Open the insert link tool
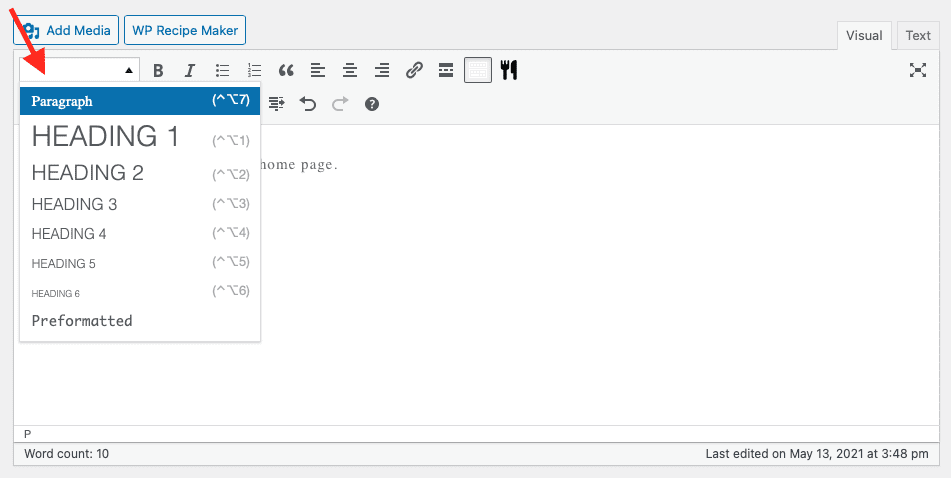This screenshot has width=951, height=478. point(414,70)
